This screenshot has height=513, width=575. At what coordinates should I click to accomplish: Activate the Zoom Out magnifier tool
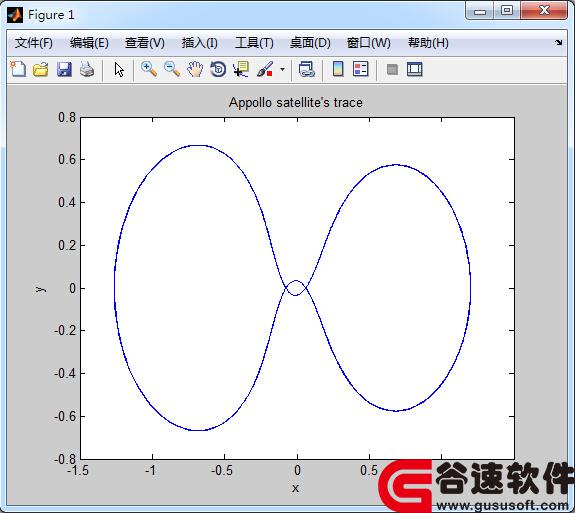point(172,69)
